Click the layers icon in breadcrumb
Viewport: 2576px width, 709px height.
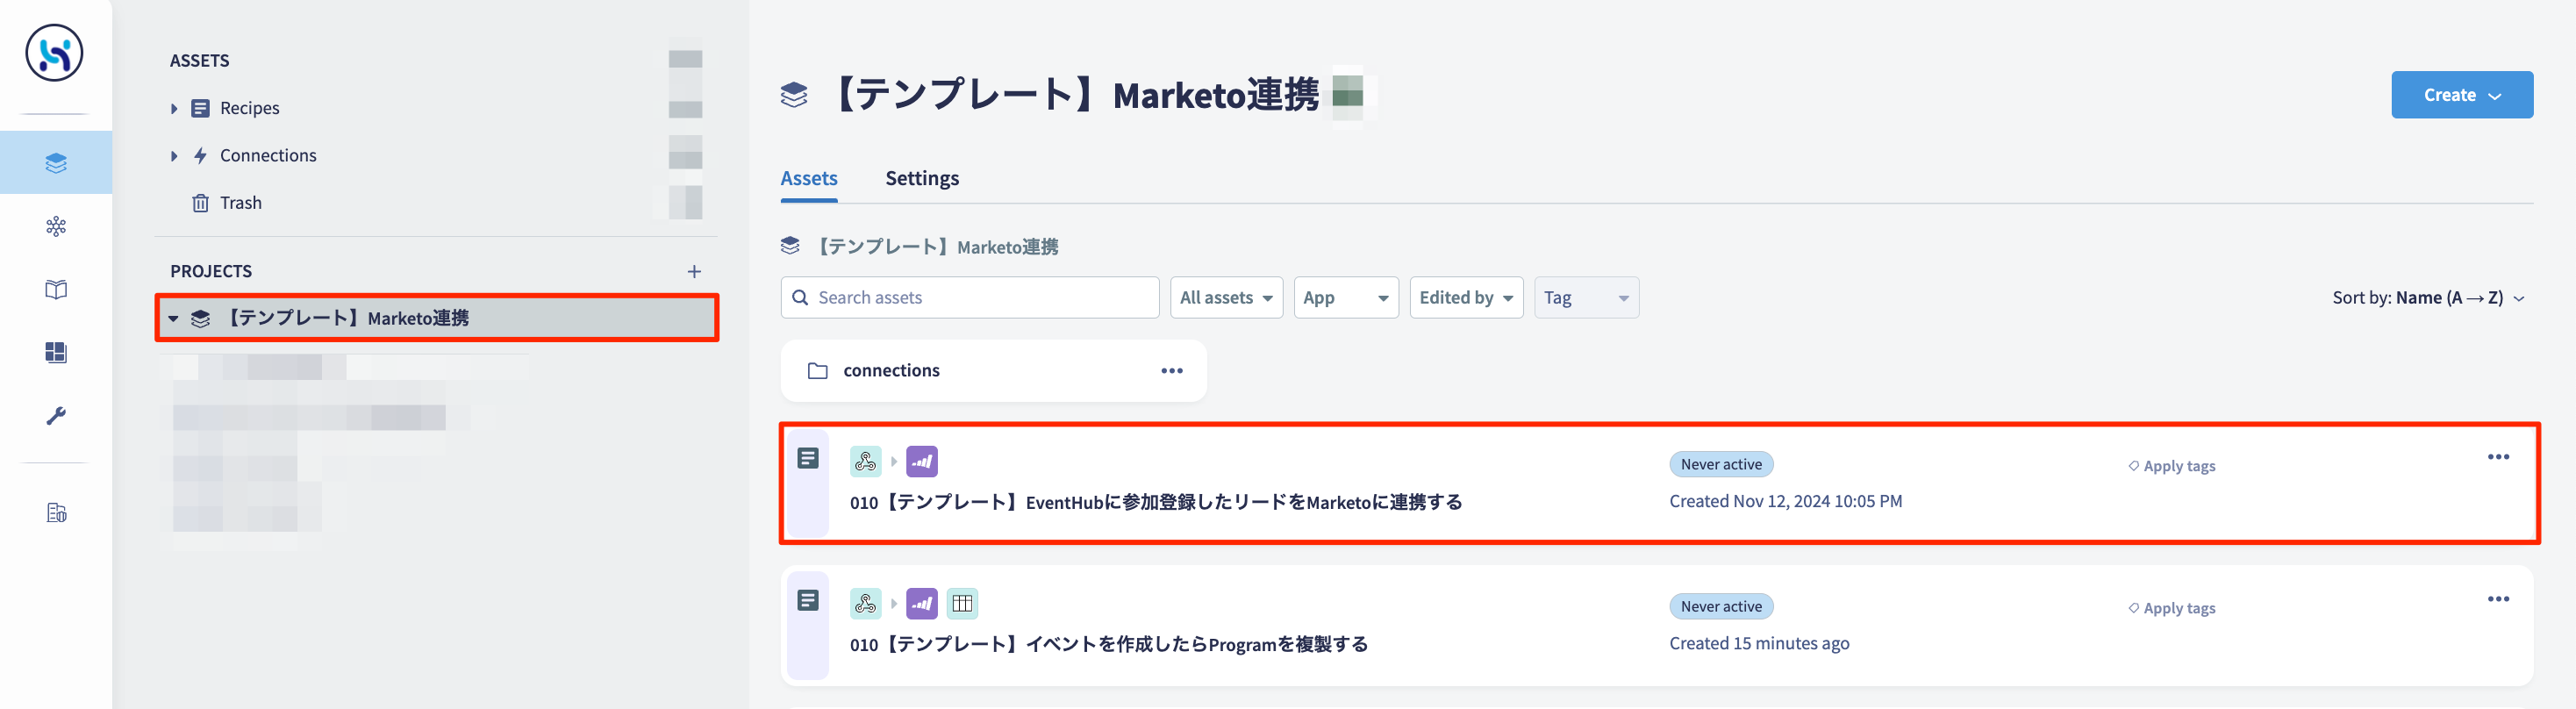click(x=790, y=246)
